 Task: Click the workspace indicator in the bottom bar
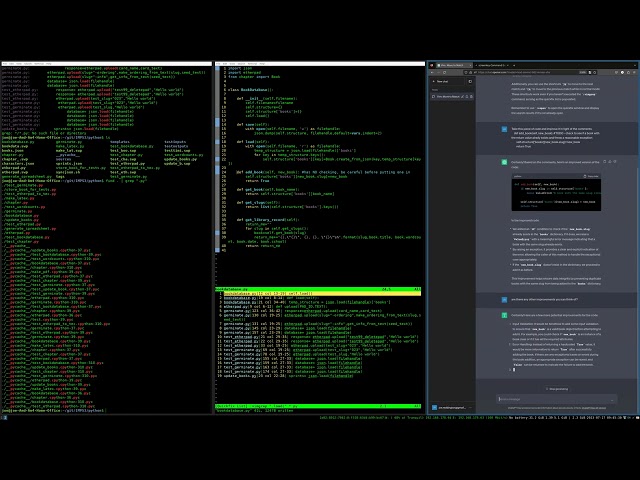[x=3, y=418]
